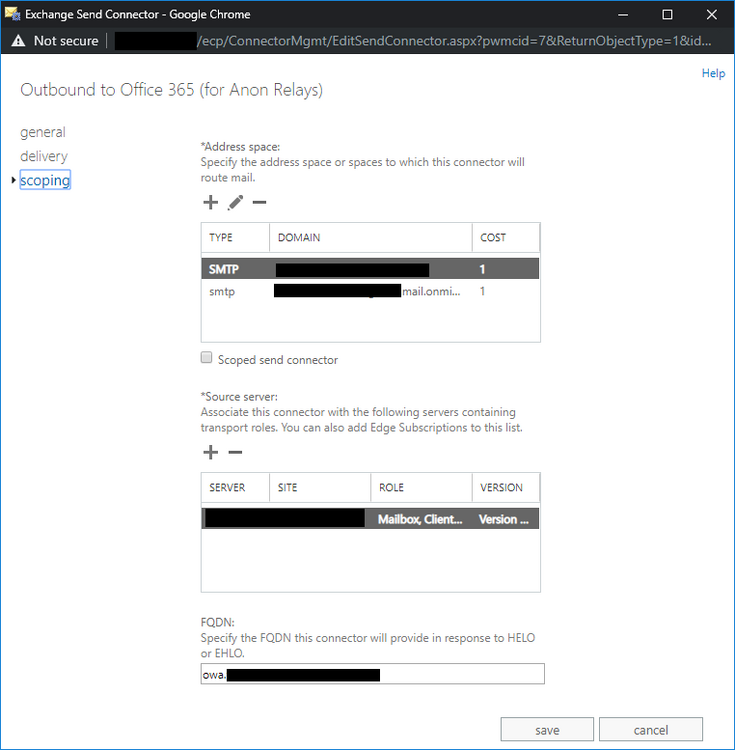Add a new address space entry
The height and width of the screenshot is (750, 735).
pos(210,202)
